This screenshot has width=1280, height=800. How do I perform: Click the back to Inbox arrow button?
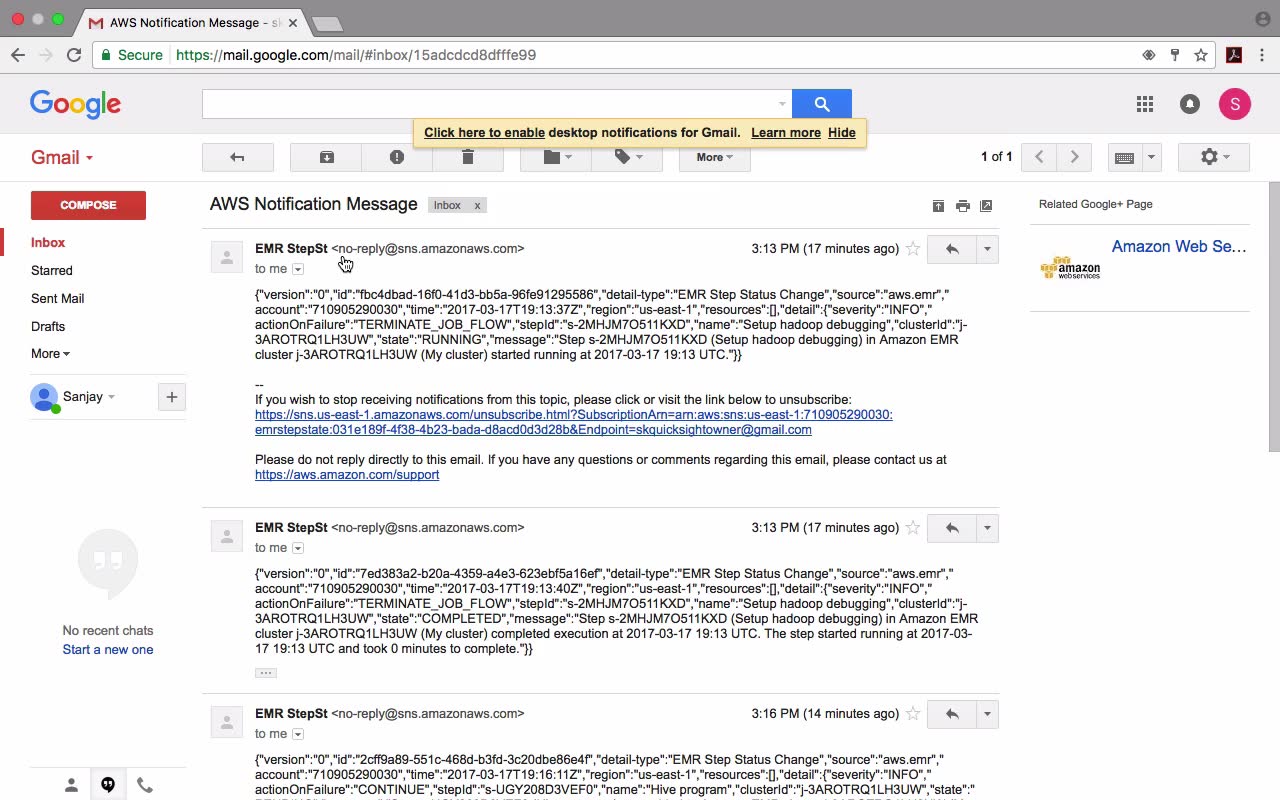(237, 157)
